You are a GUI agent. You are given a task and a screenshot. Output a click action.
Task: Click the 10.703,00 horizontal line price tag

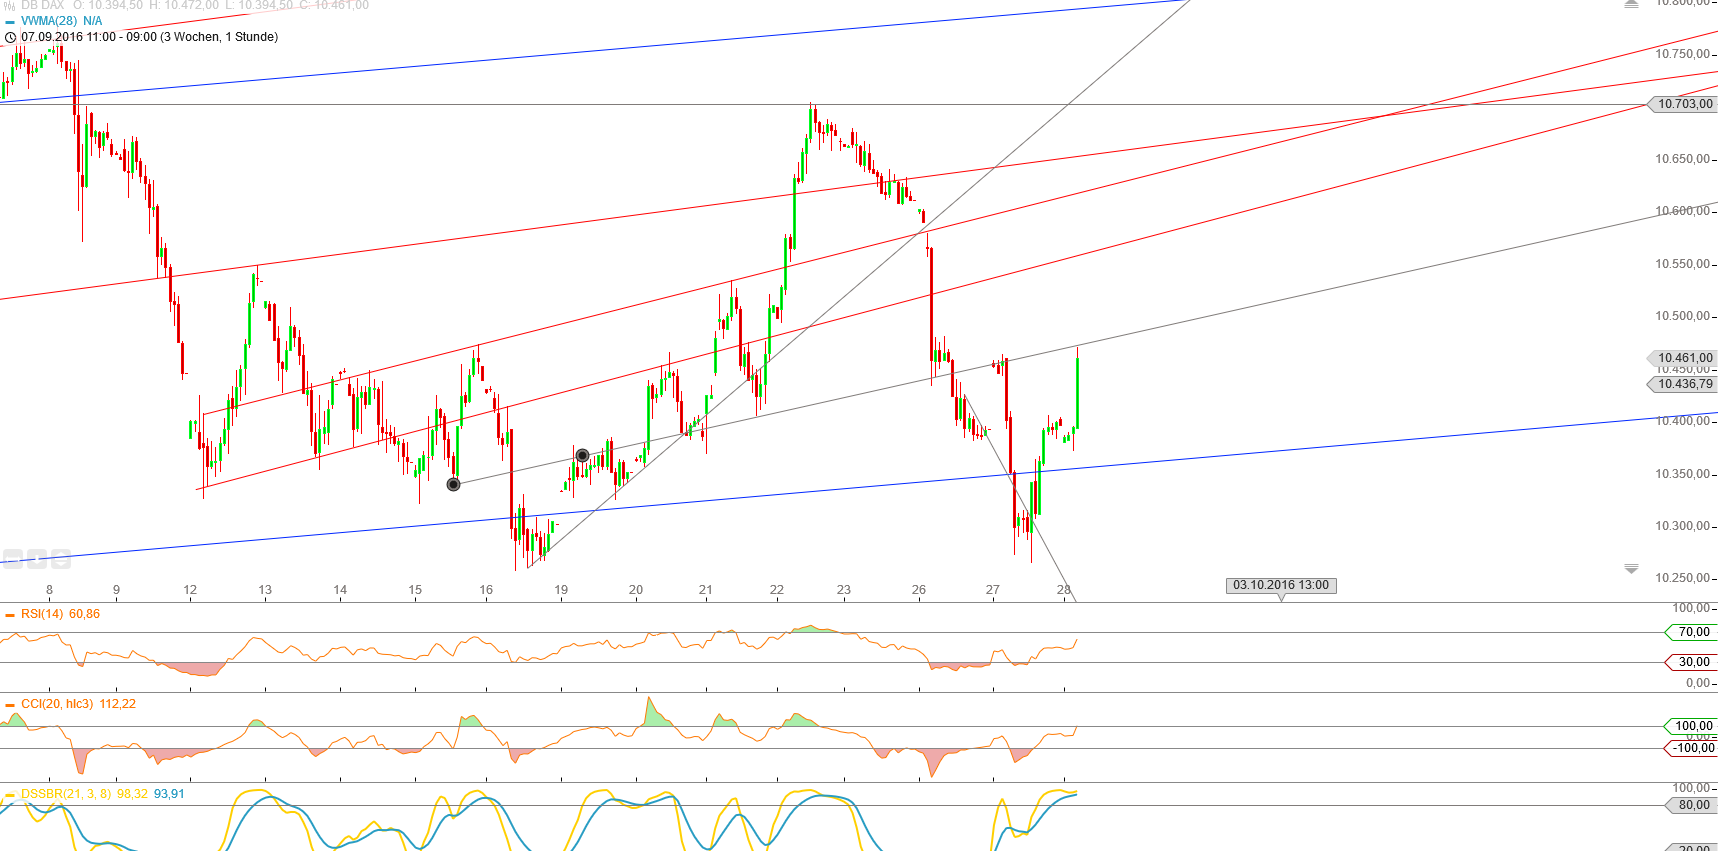[x=1683, y=104]
